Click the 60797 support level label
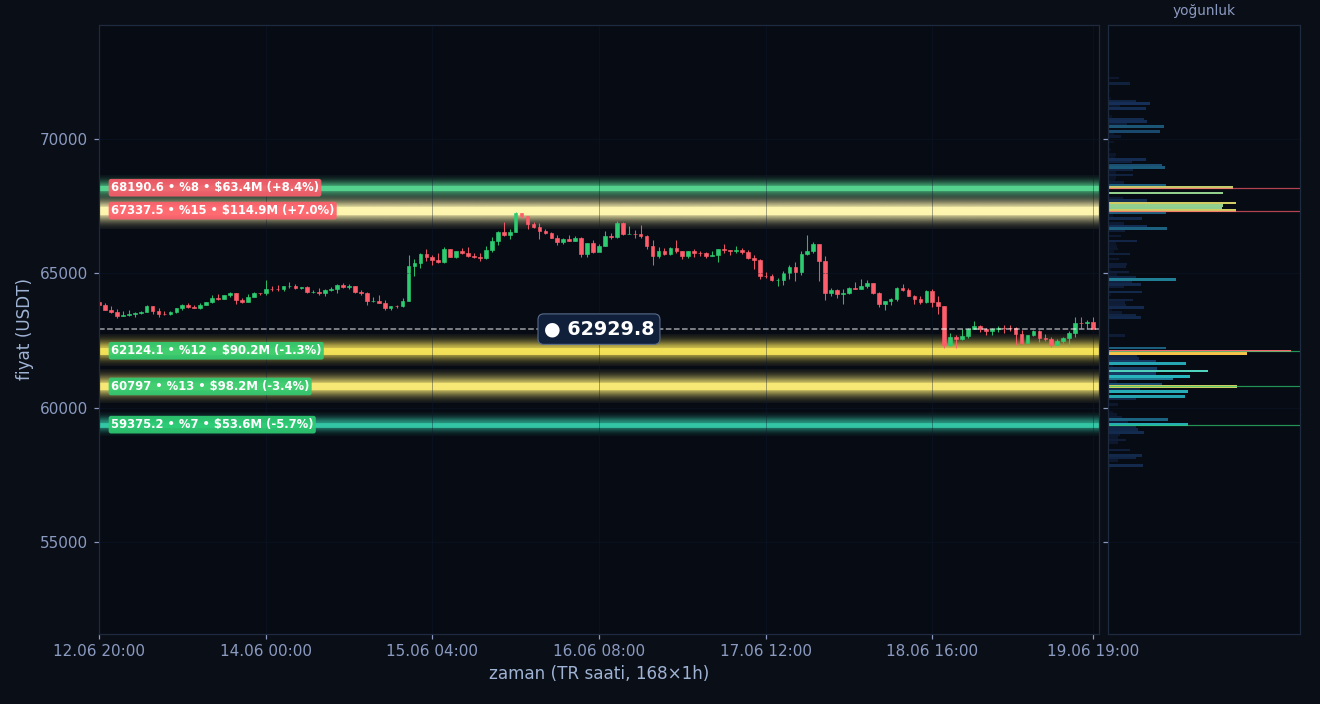This screenshot has width=1320, height=704. [210, 386]
